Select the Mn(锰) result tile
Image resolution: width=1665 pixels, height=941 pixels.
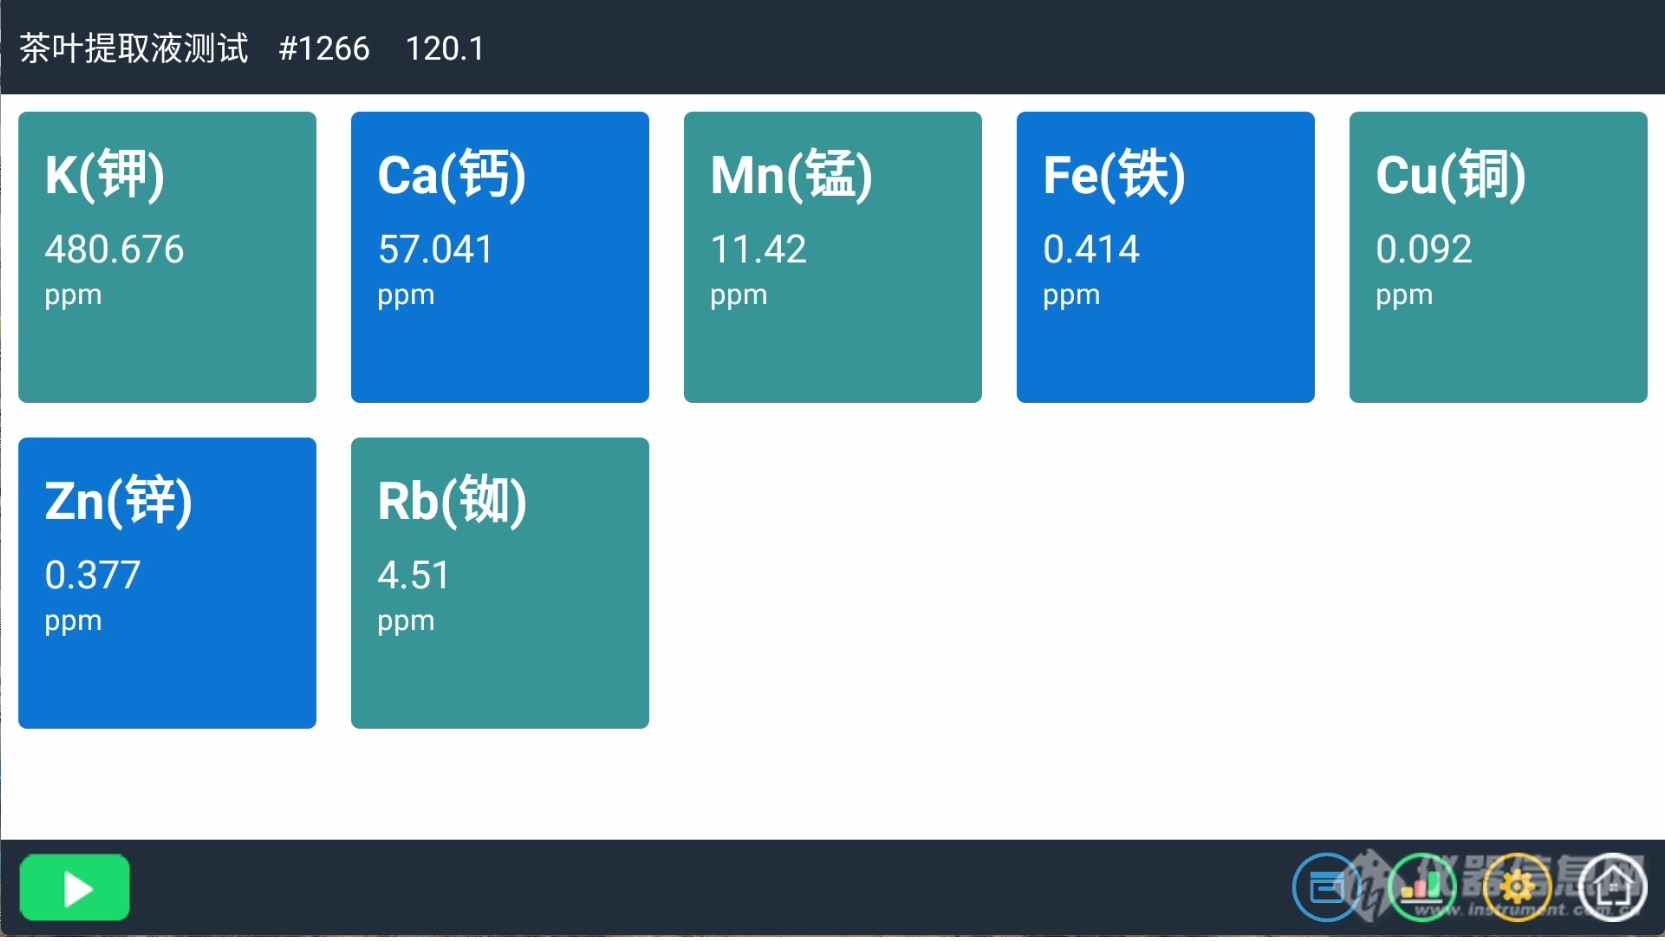(833, 257)
